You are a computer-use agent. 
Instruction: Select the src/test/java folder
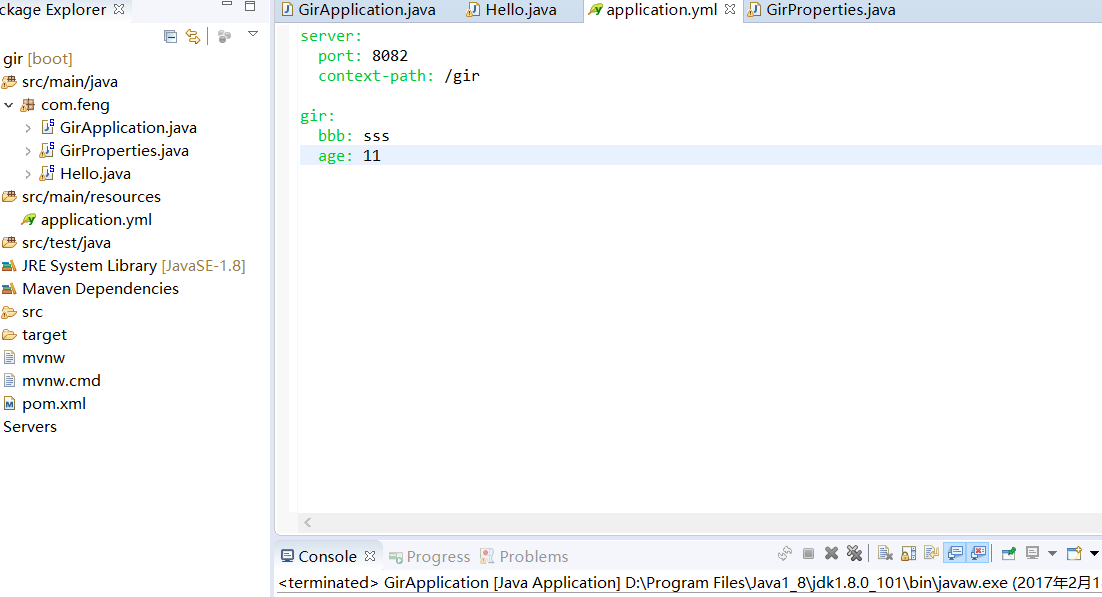pos(66,243)
